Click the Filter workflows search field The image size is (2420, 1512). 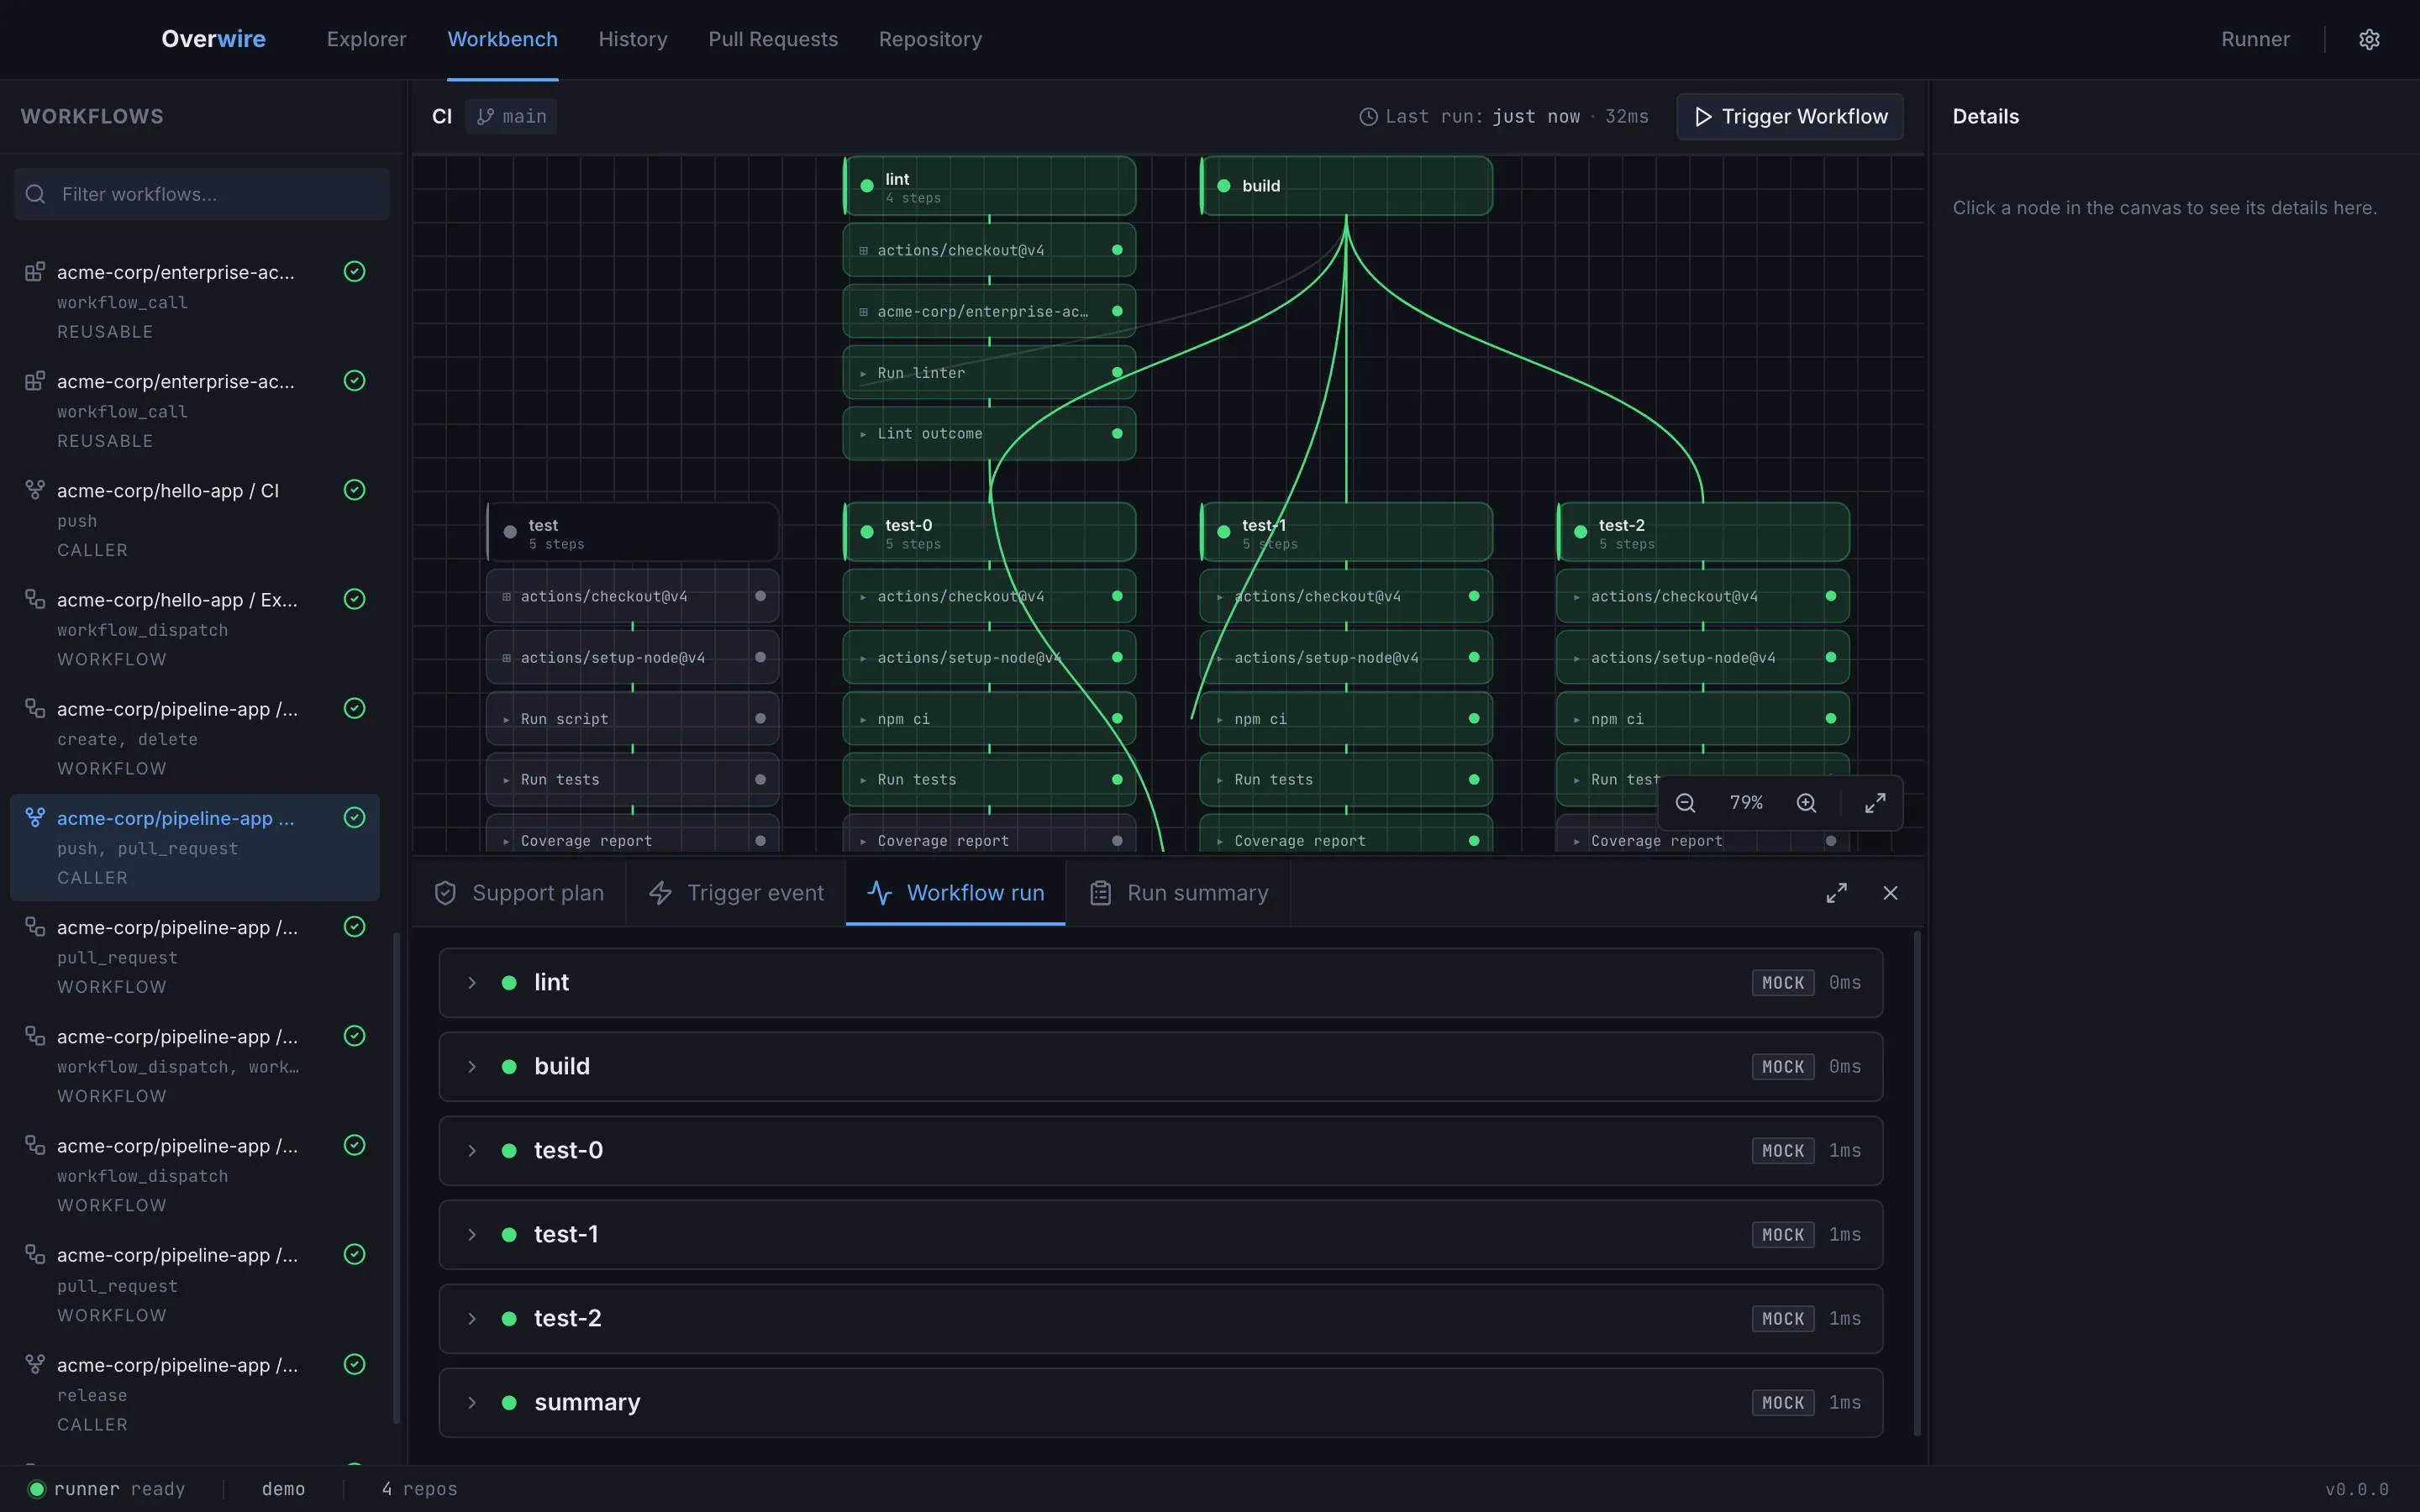click(x=202, y=194)
